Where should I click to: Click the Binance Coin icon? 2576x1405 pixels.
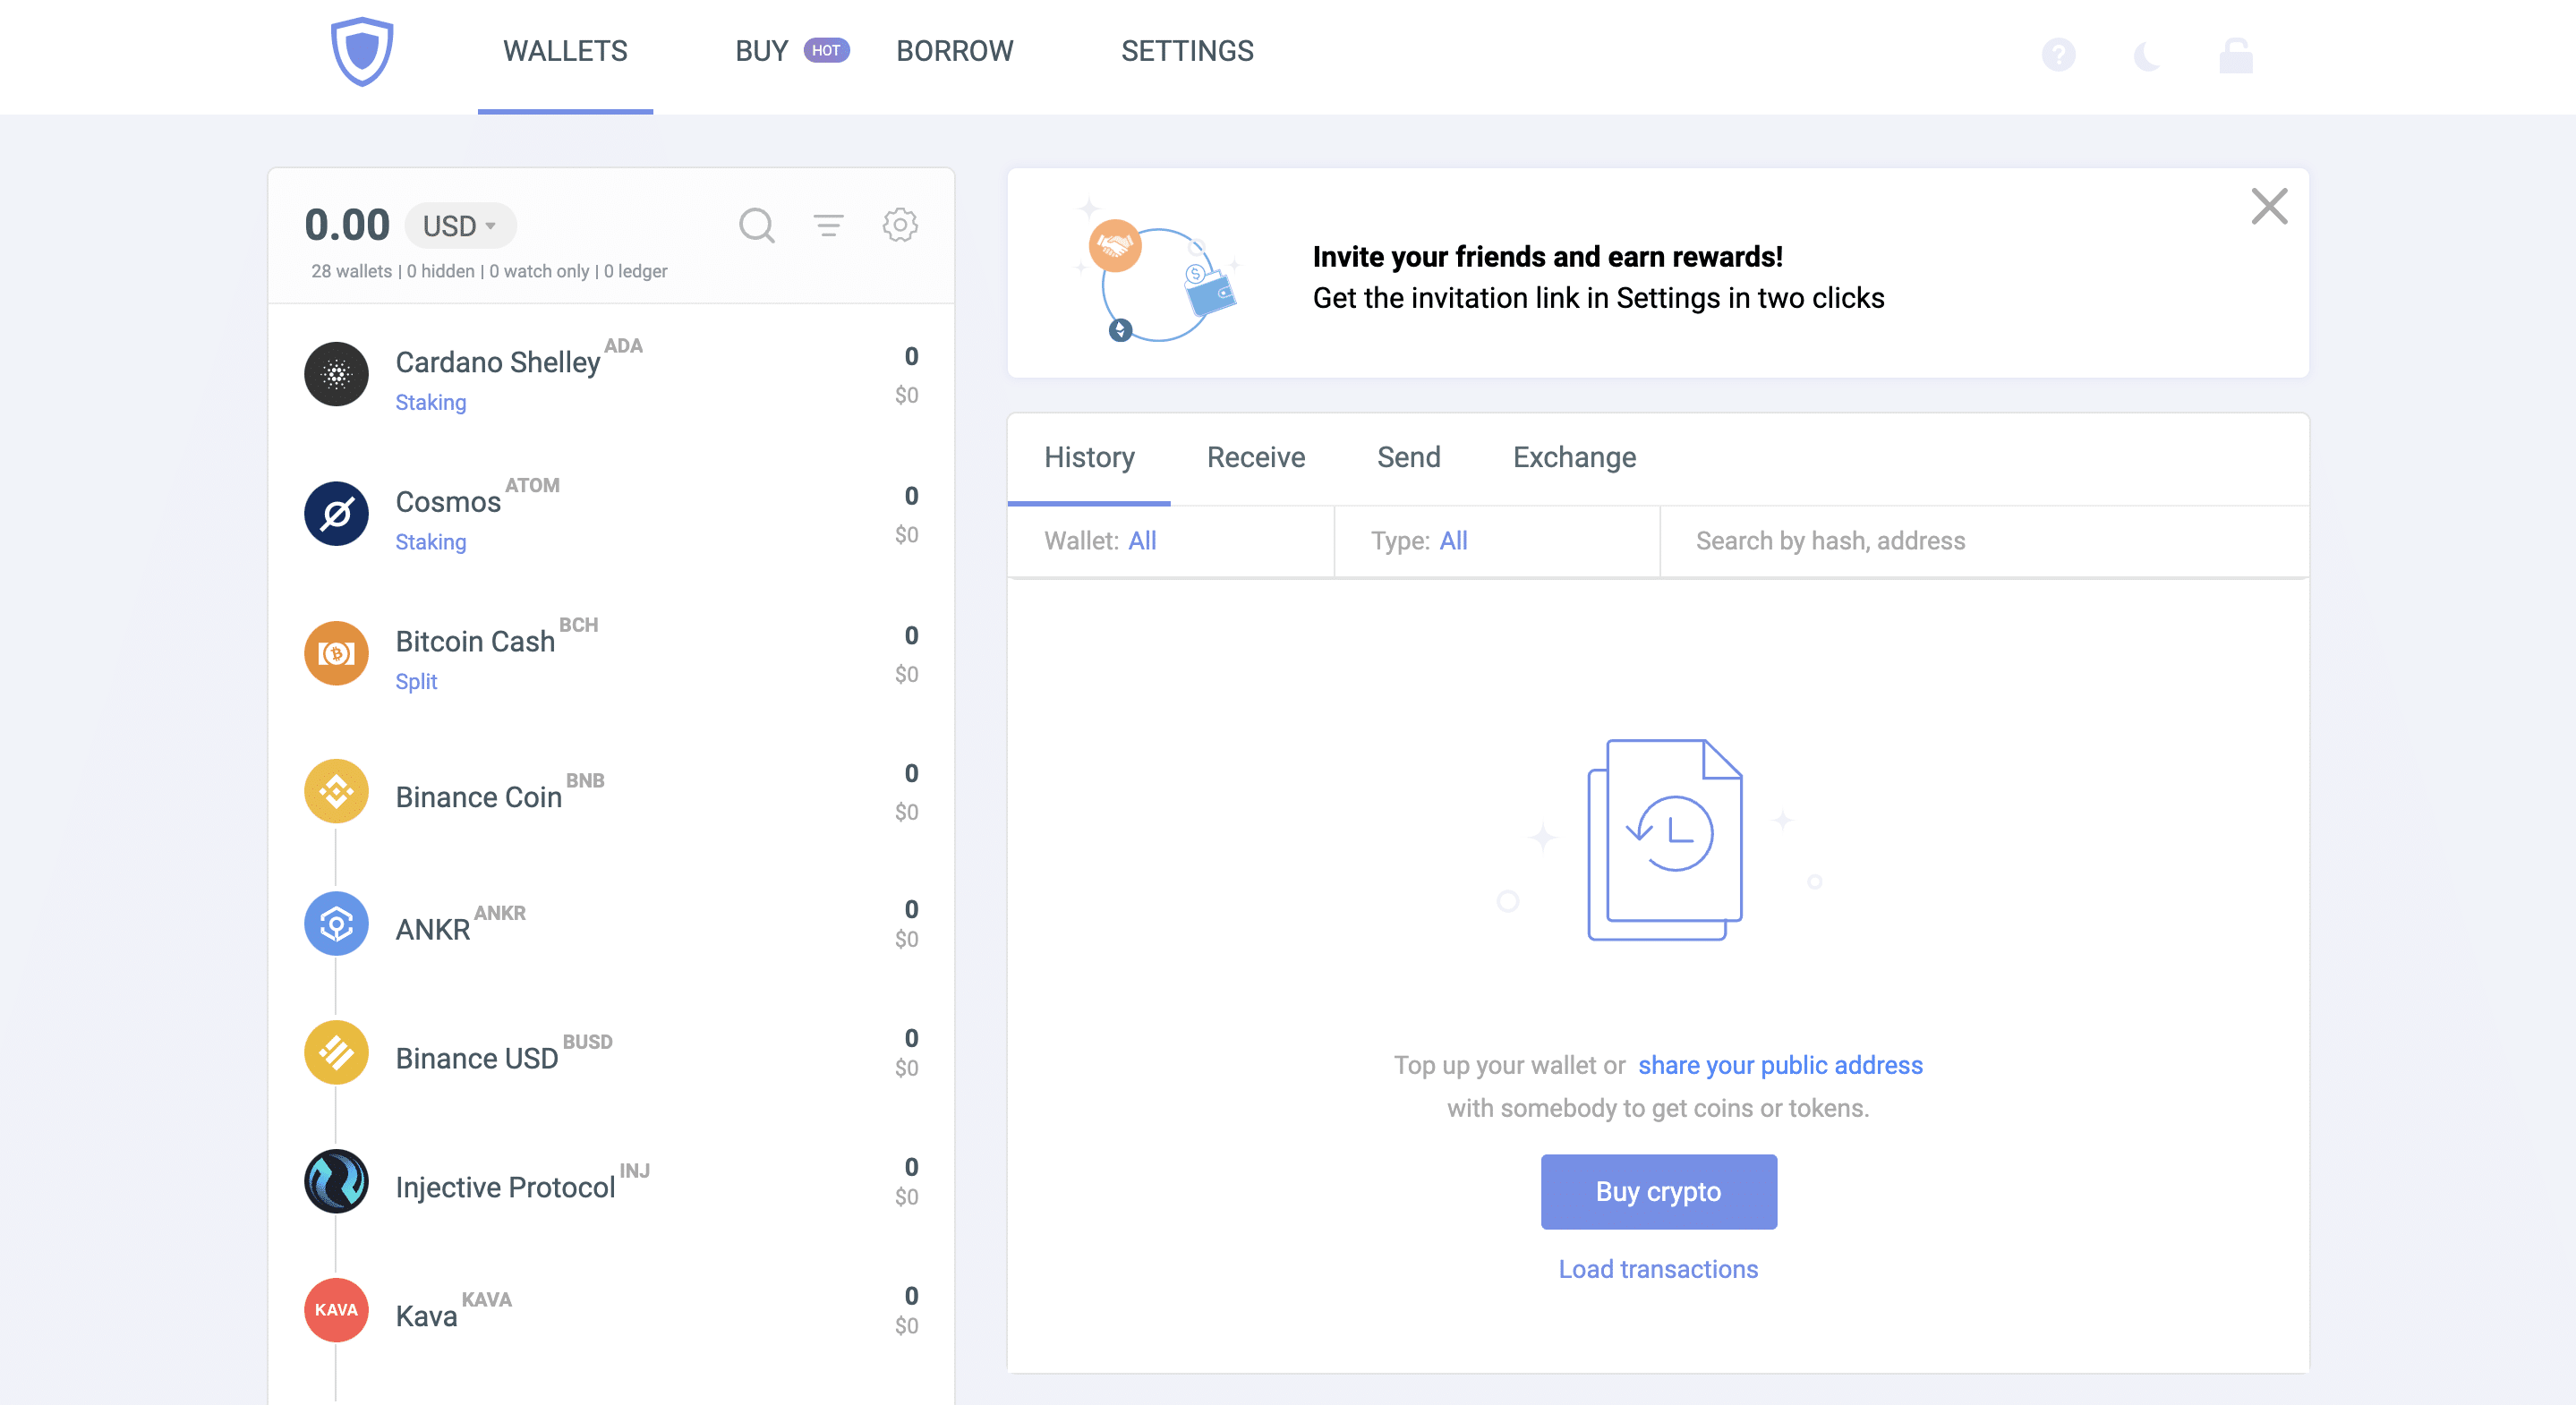(x=336, y=791)
